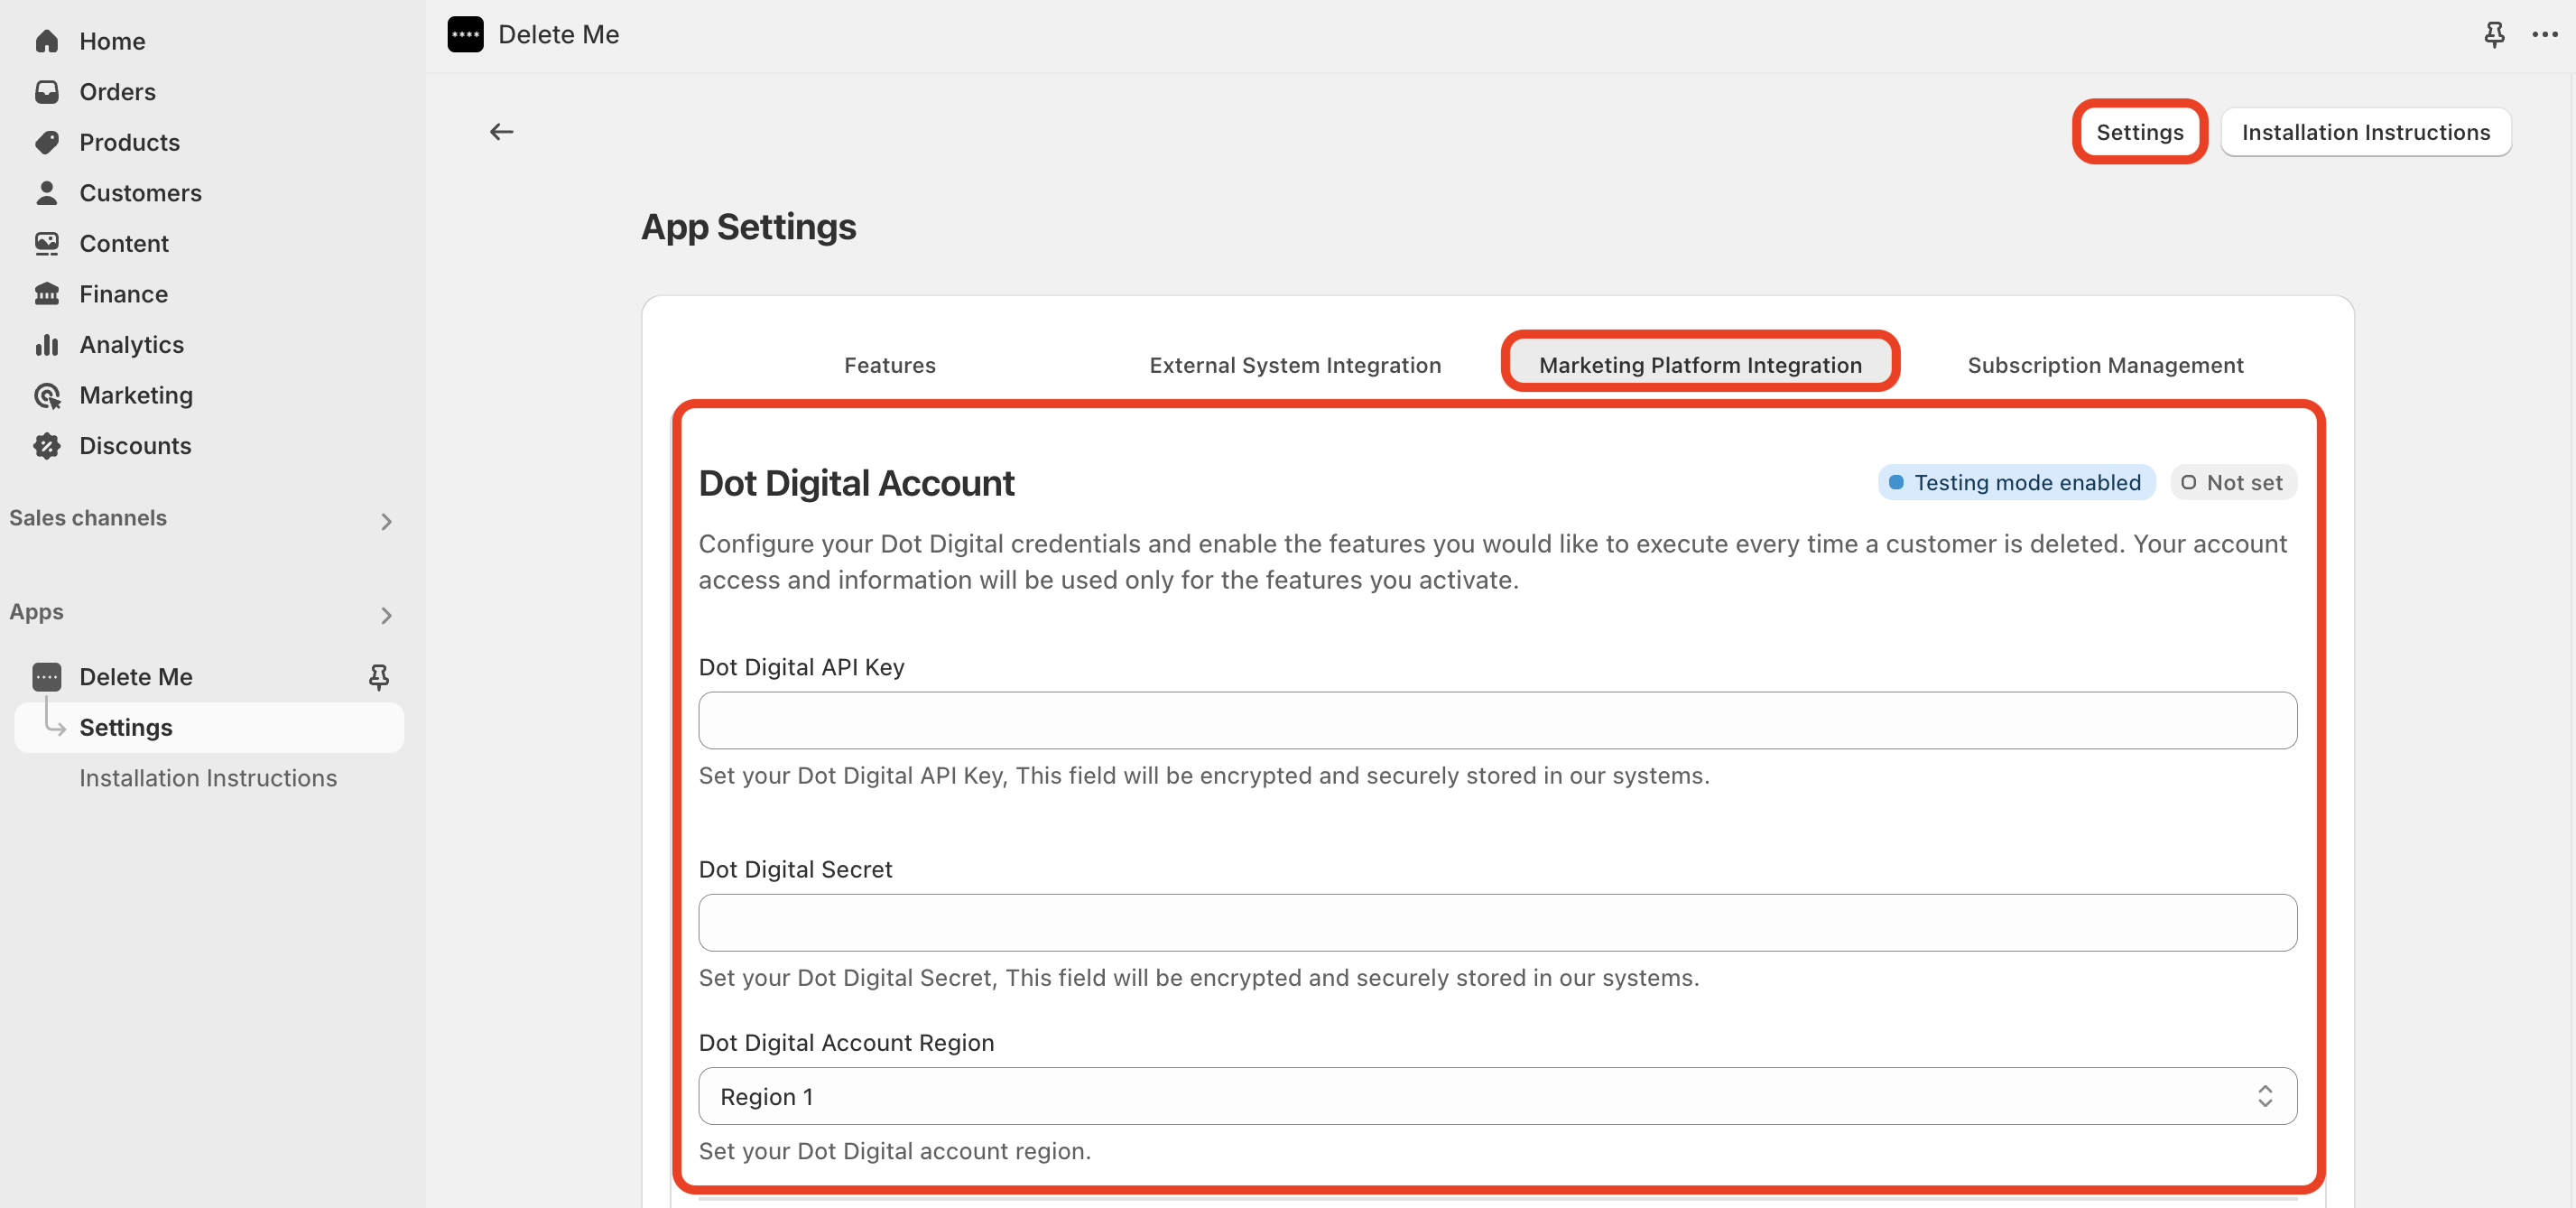Expand the Apps section chevron
Viewport: 2576px width, 1208px height.
(x=387, y=615)
